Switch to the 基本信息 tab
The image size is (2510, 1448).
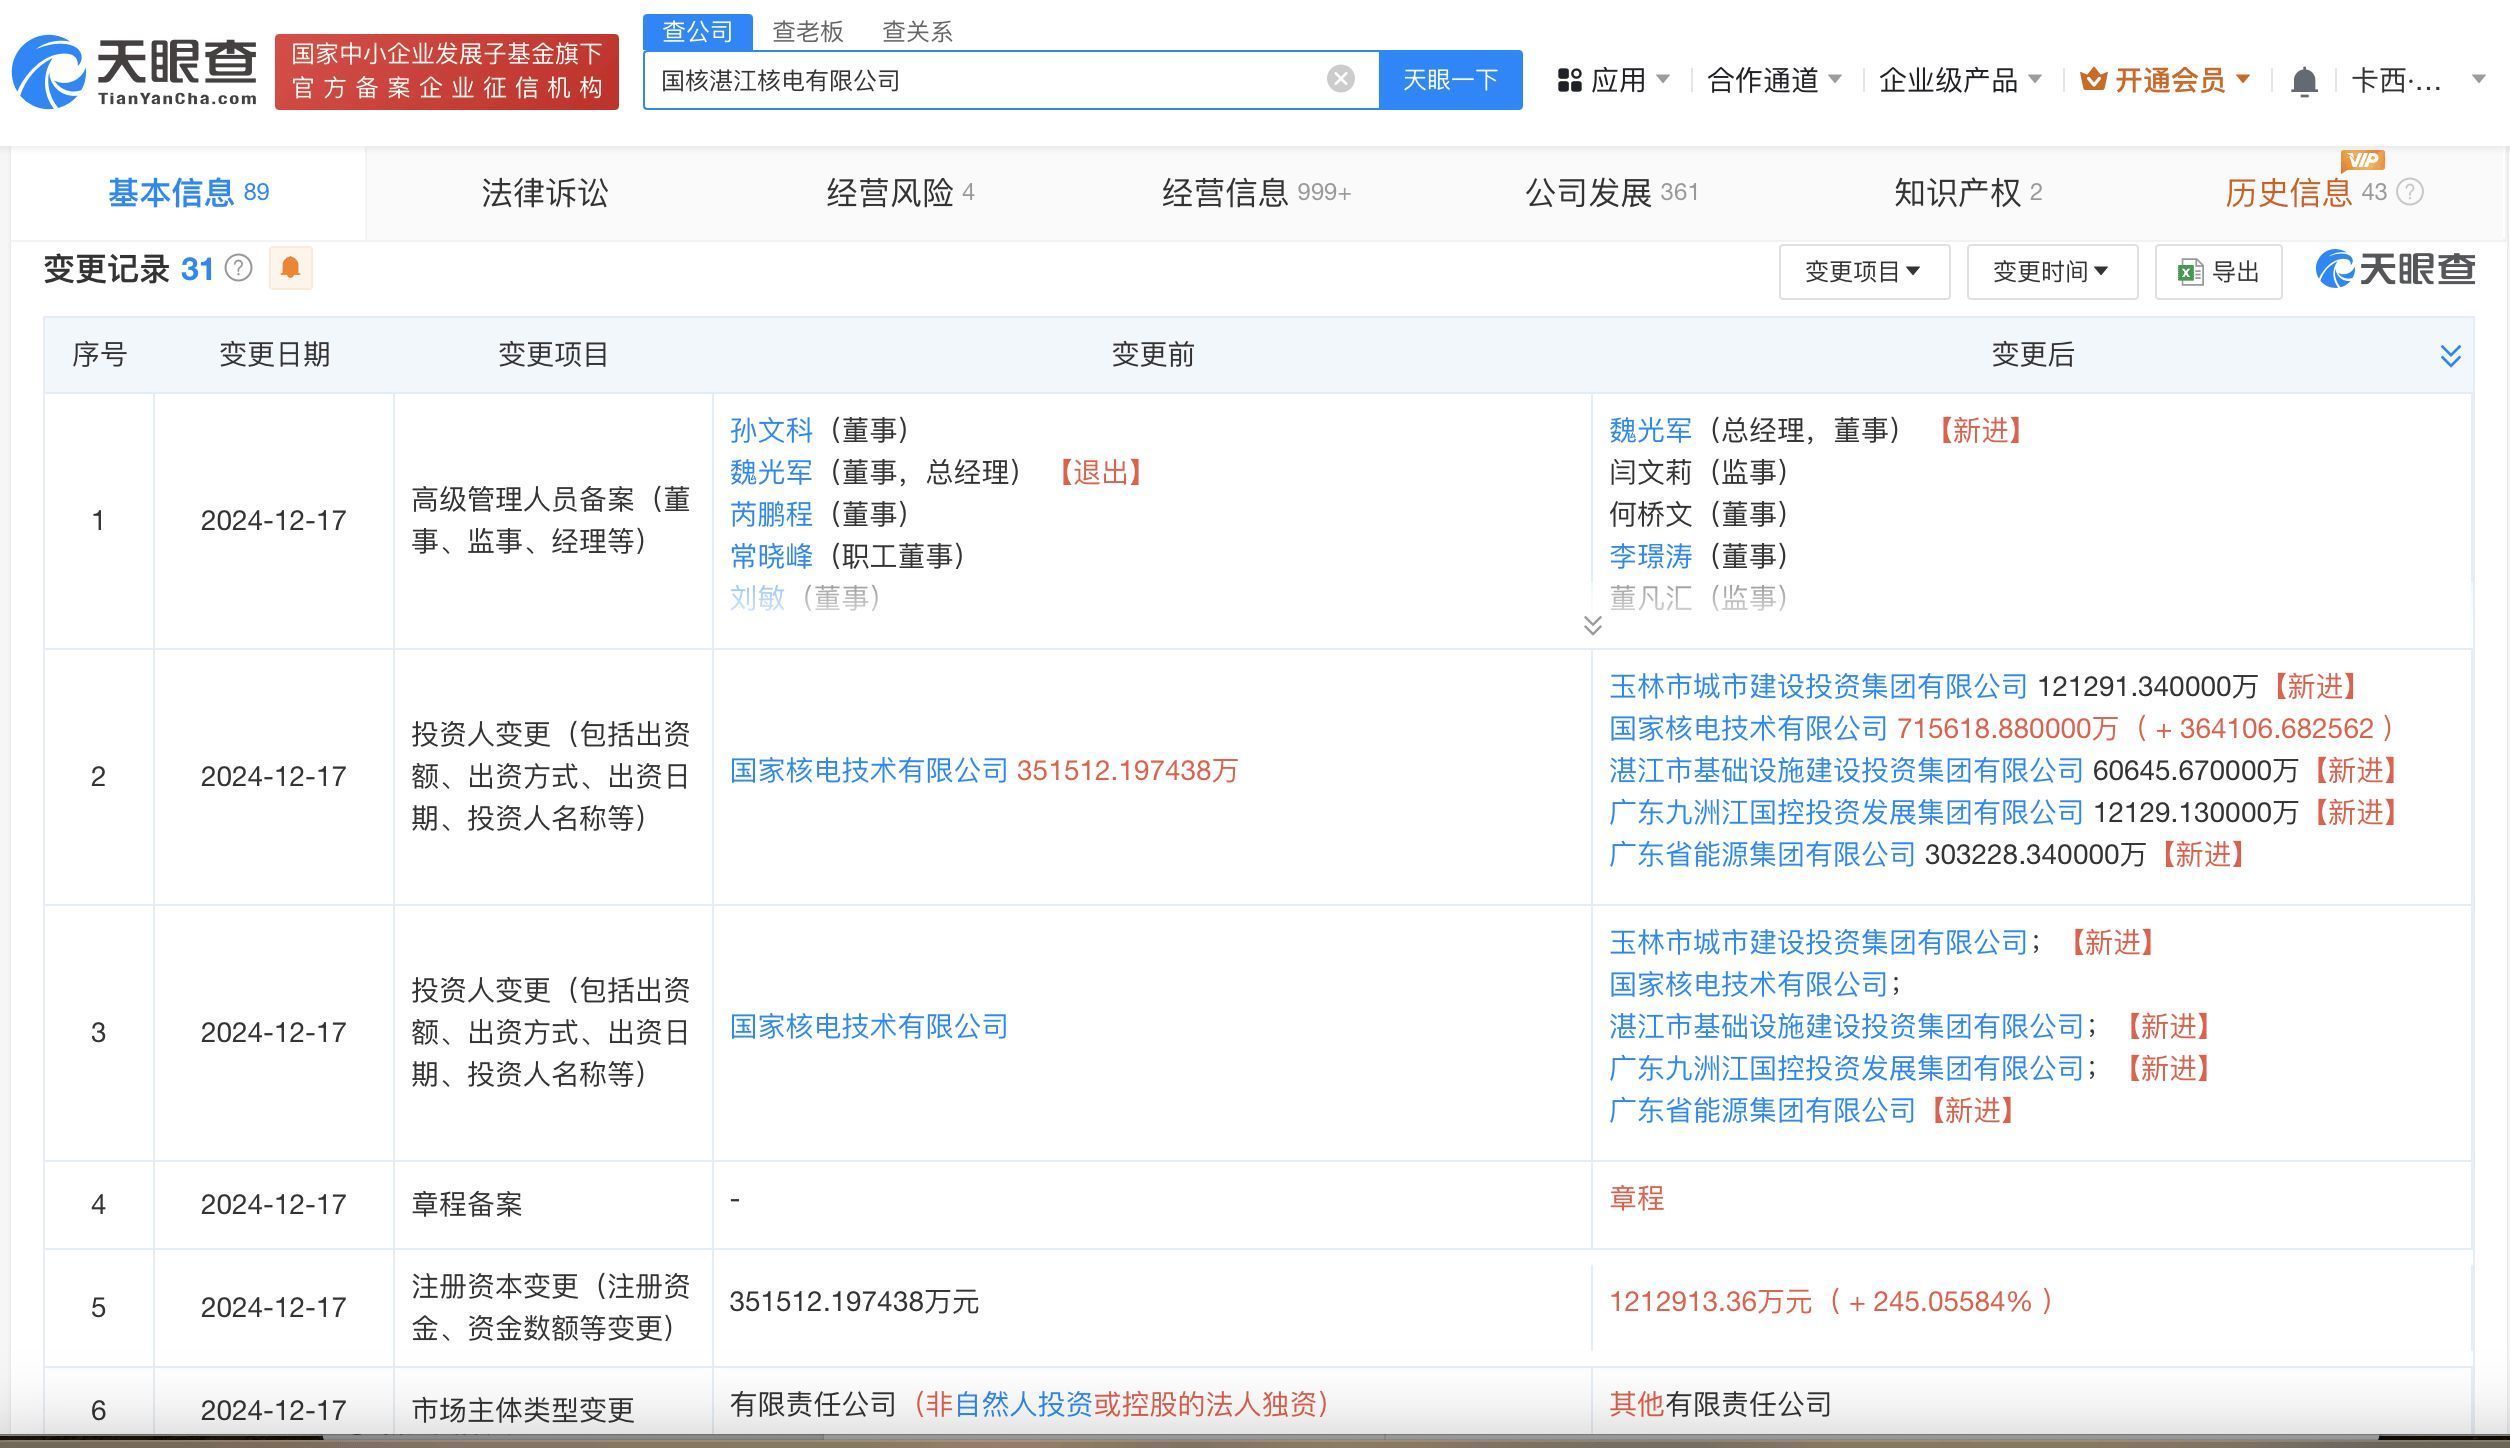(x=188, y=192)
